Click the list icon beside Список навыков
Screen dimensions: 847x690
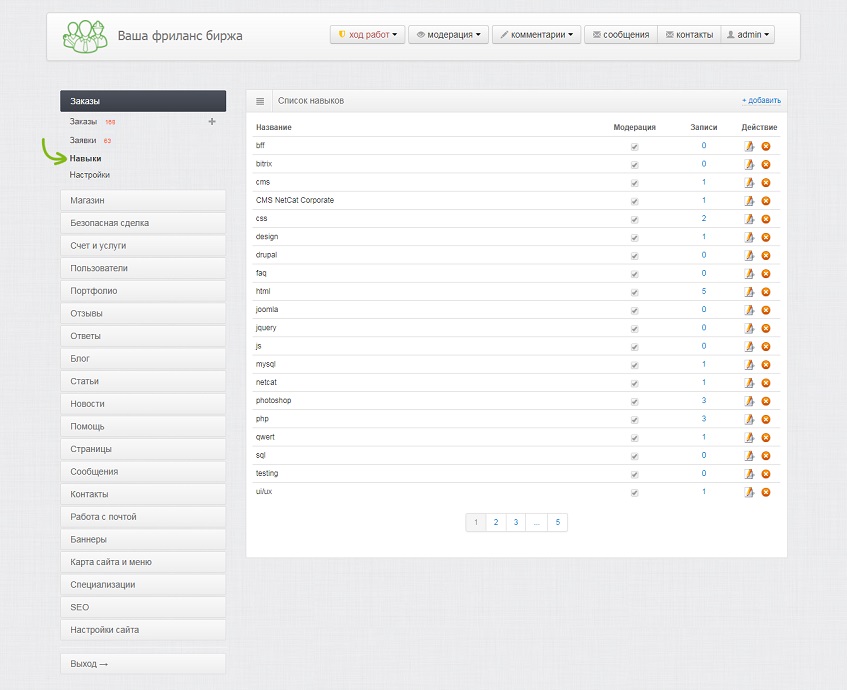260,101
